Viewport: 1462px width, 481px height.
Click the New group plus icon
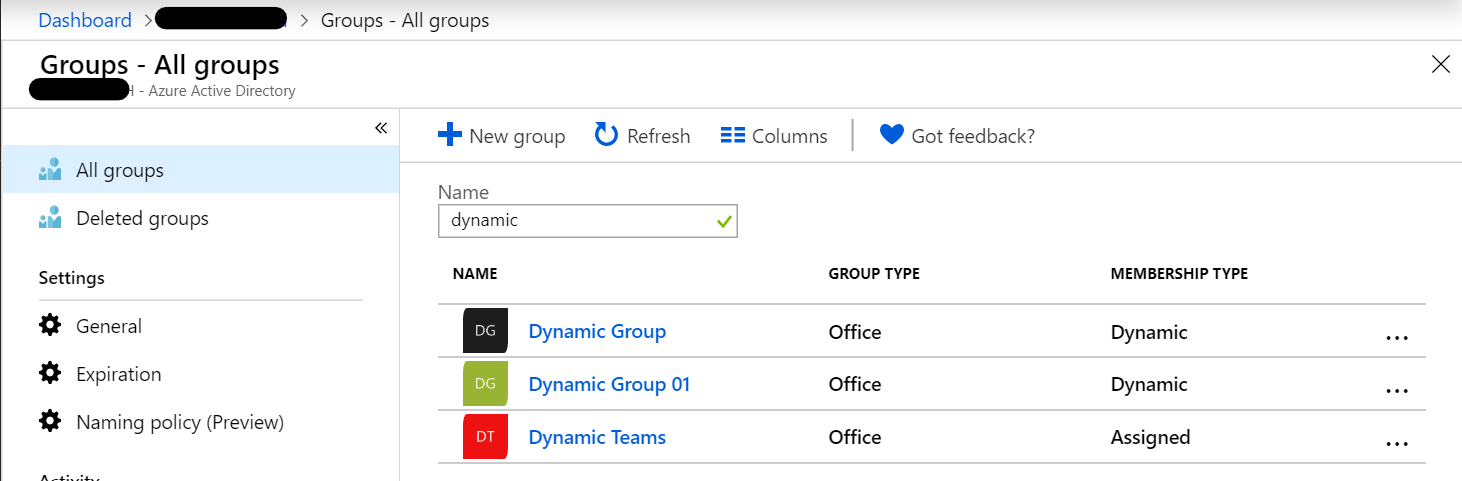pyautogui.click(x=450, y=135)
